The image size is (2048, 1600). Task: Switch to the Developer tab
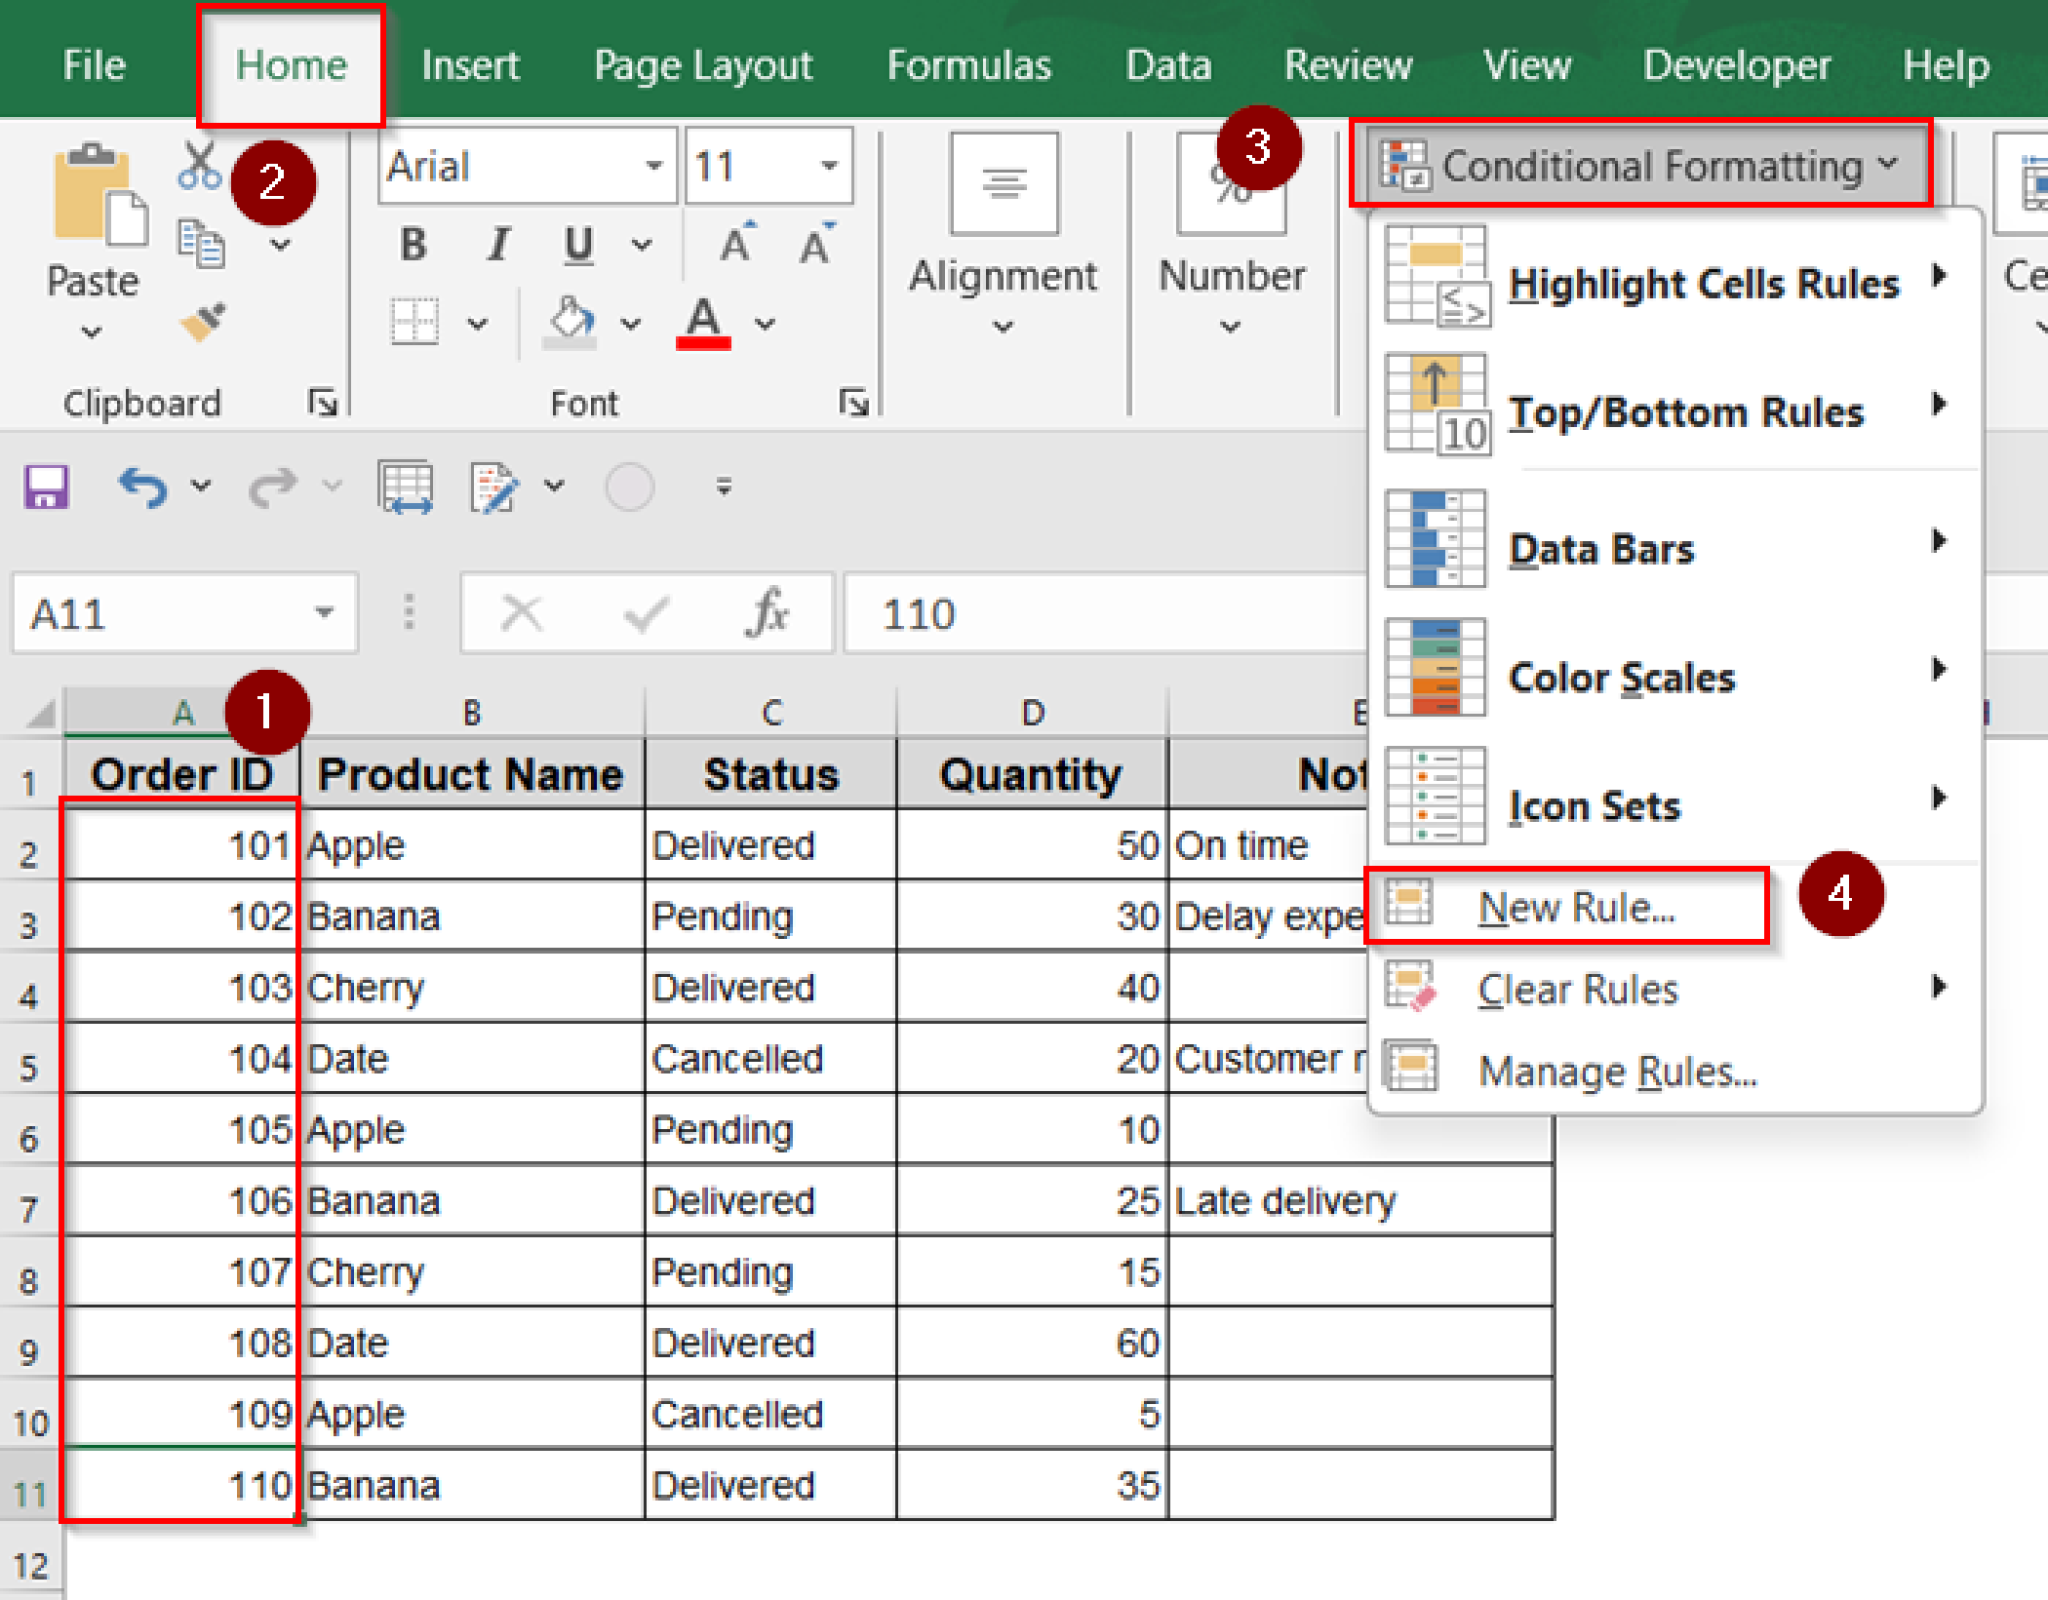pyautogui.click(x=1737, y=64)
